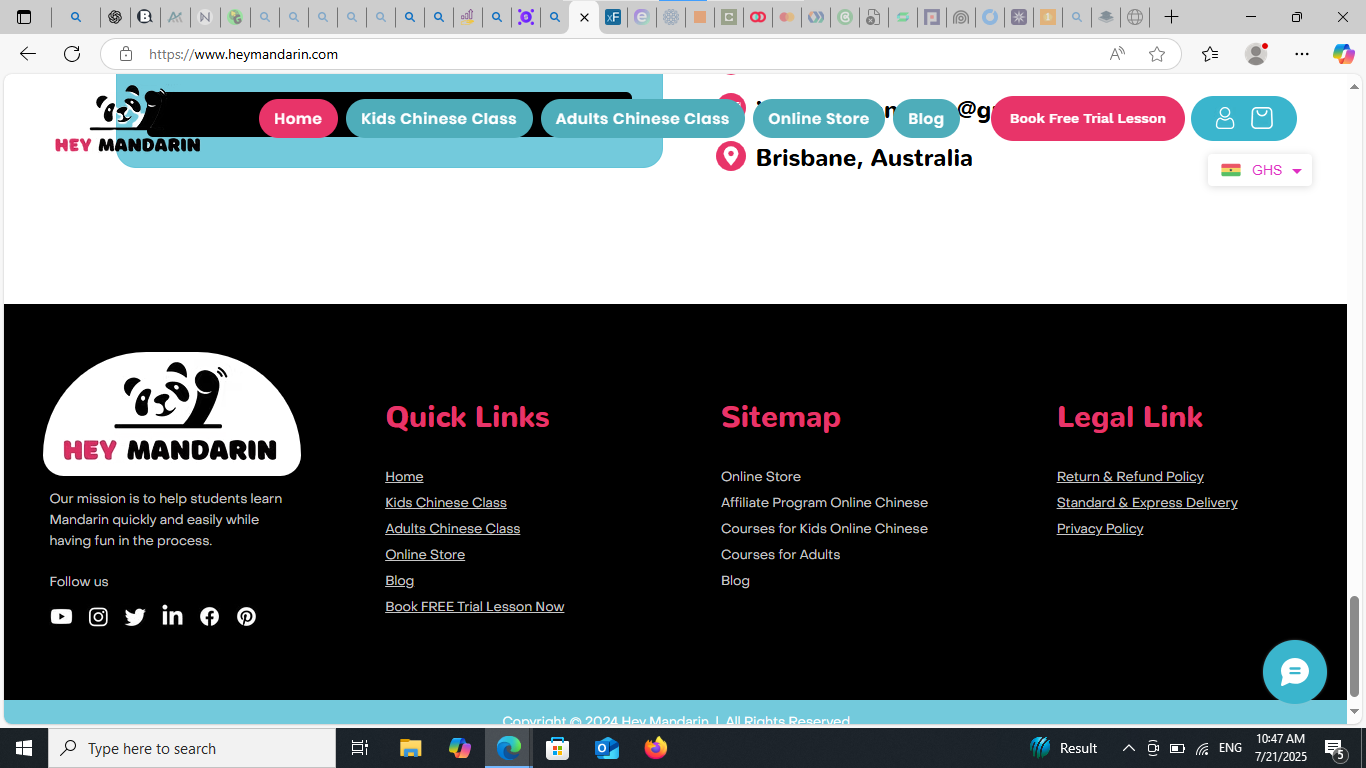
Task: Reload the current page
Action: point(72,54)
